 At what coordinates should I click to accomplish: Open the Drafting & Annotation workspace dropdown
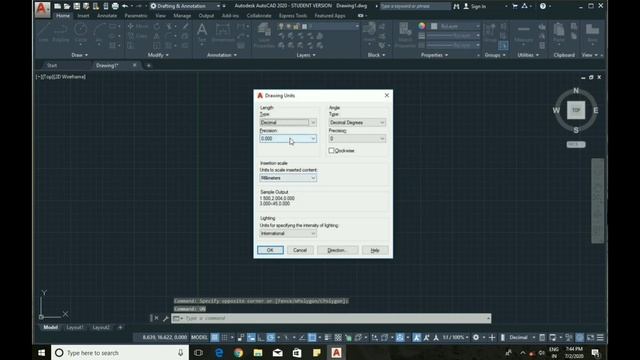coord(186,6)
